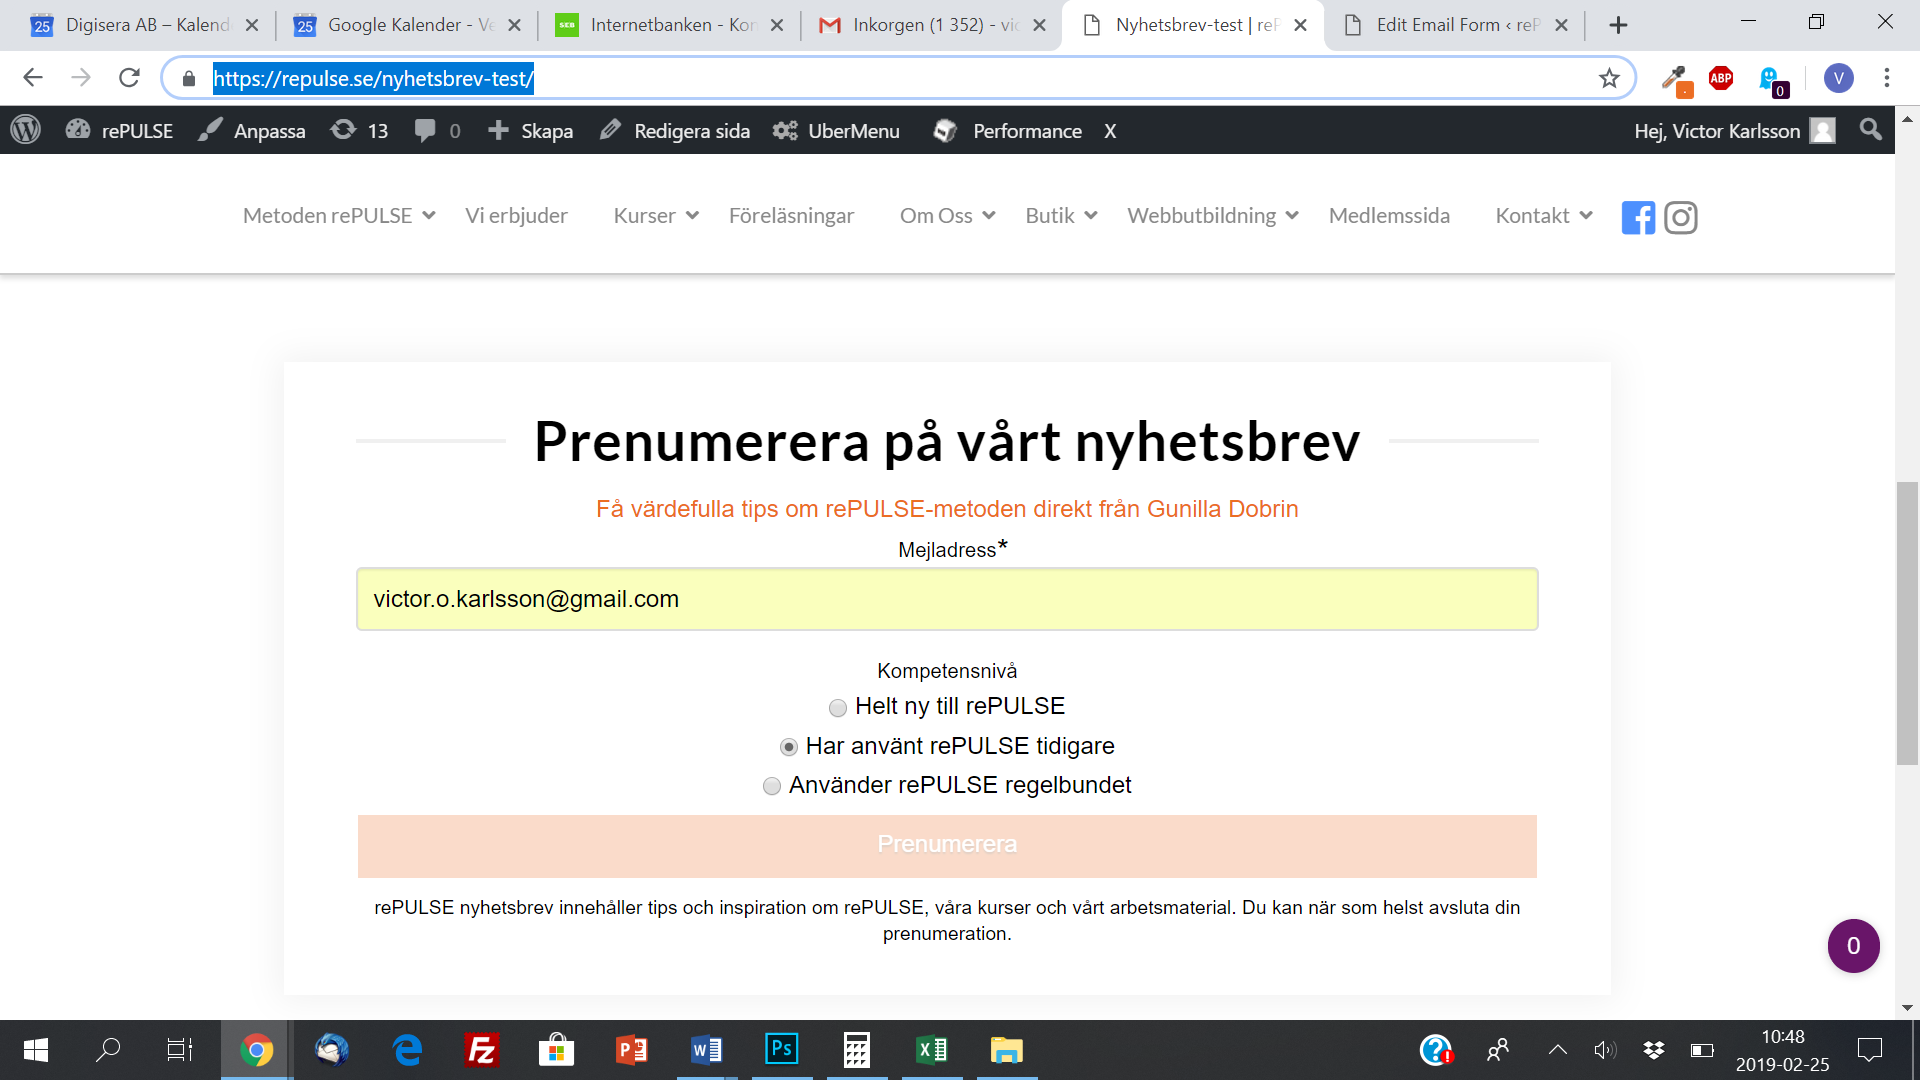Screen dimensions: 1920x1080
Task: Expand the Webbutbildning menu
Action: [1213, 216]
